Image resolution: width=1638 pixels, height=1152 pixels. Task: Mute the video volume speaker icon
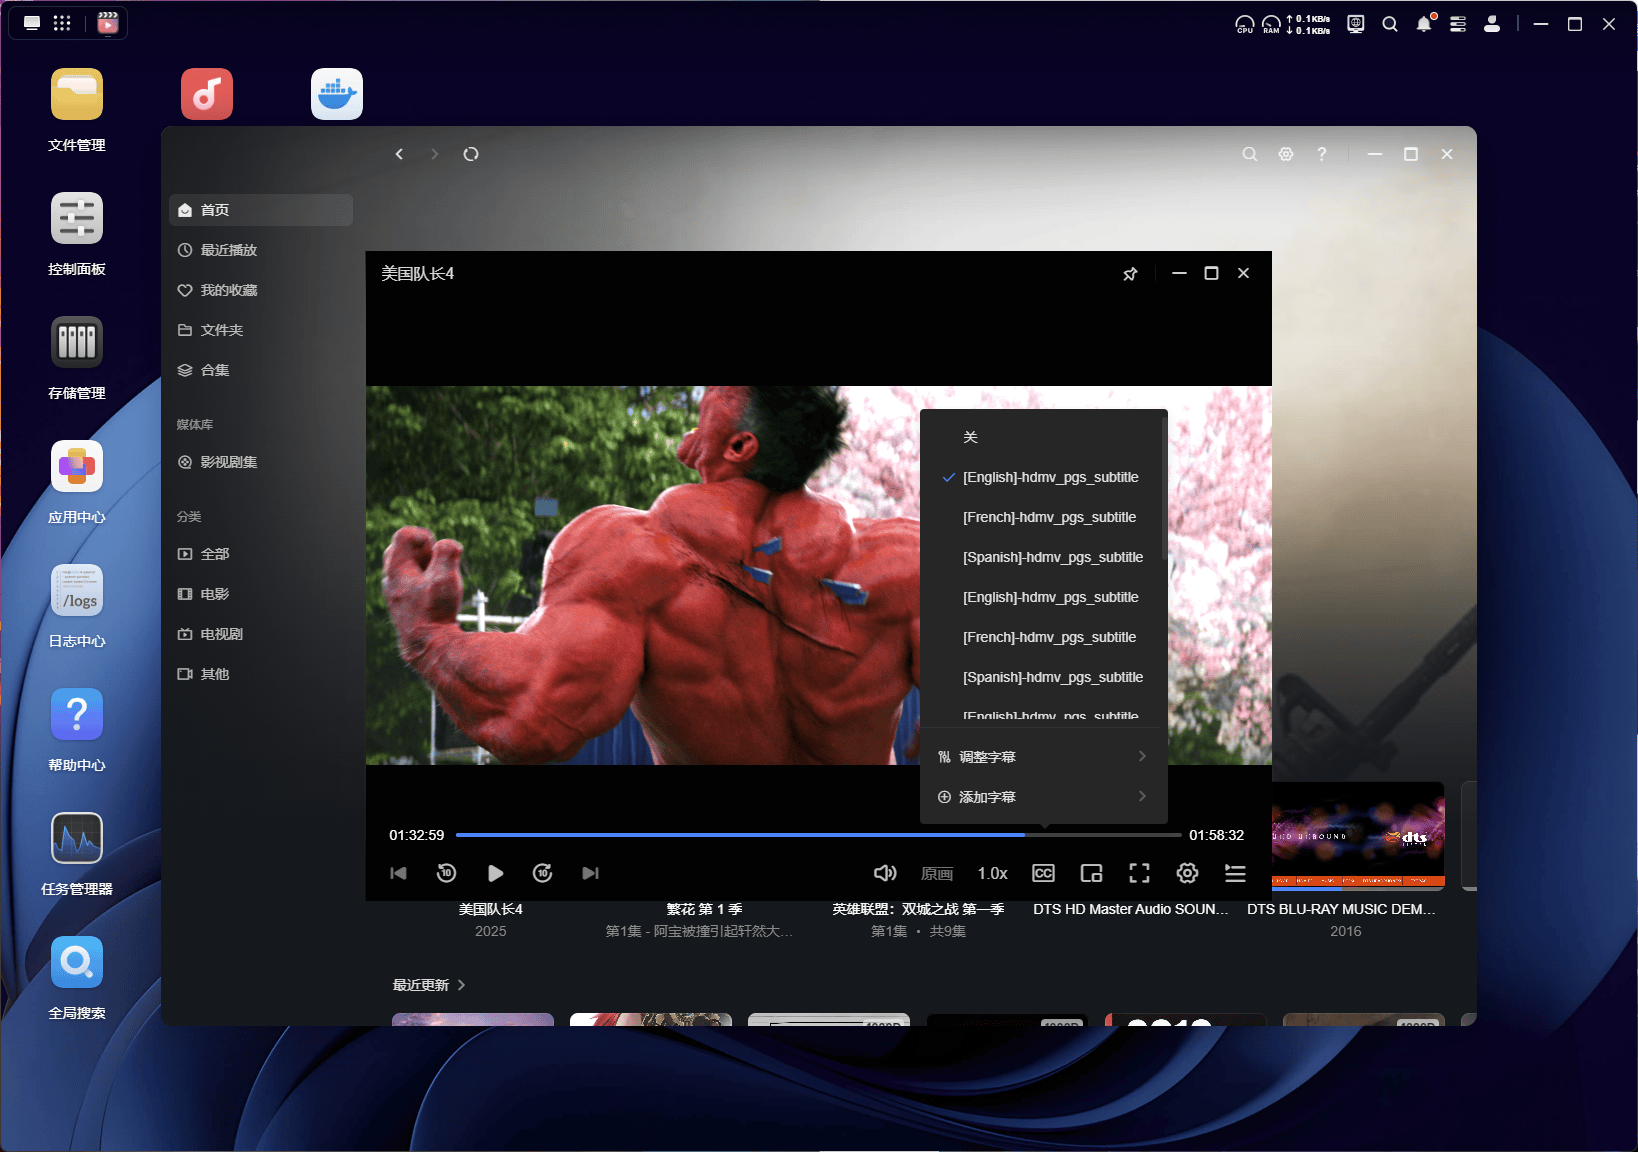[x=885, y=873]
